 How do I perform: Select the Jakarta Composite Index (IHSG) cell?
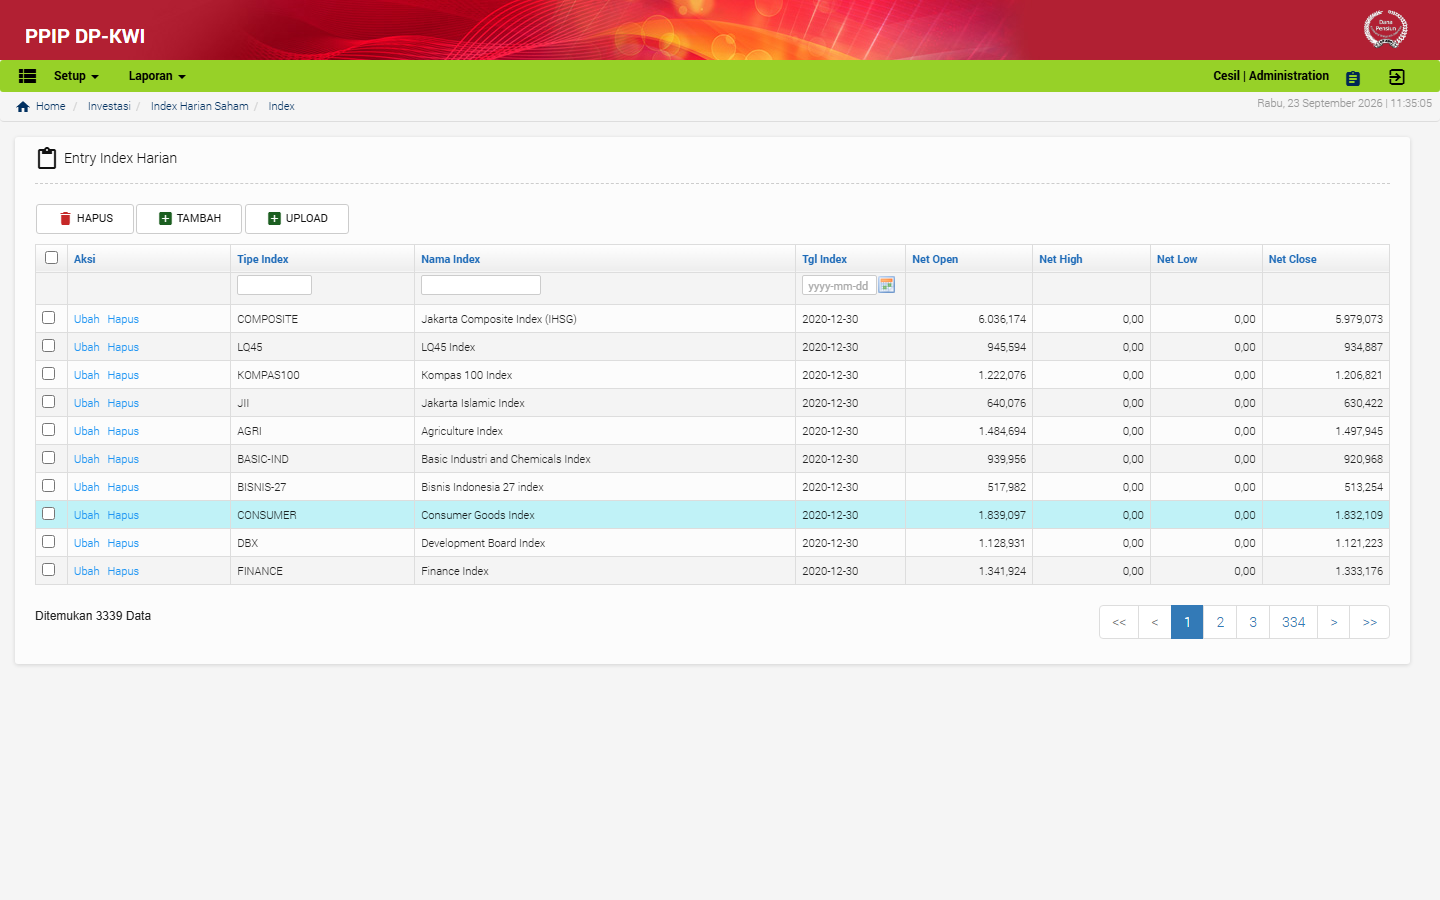pos(605,319)
